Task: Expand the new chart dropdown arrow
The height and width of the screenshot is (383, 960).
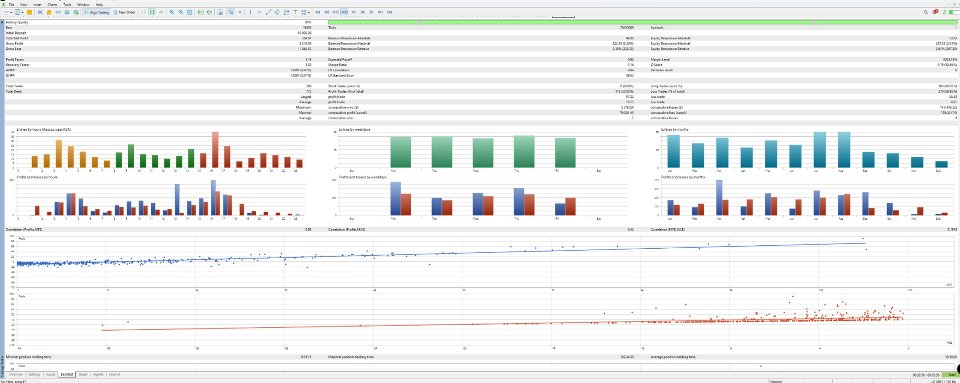Action: coord(11,12)
